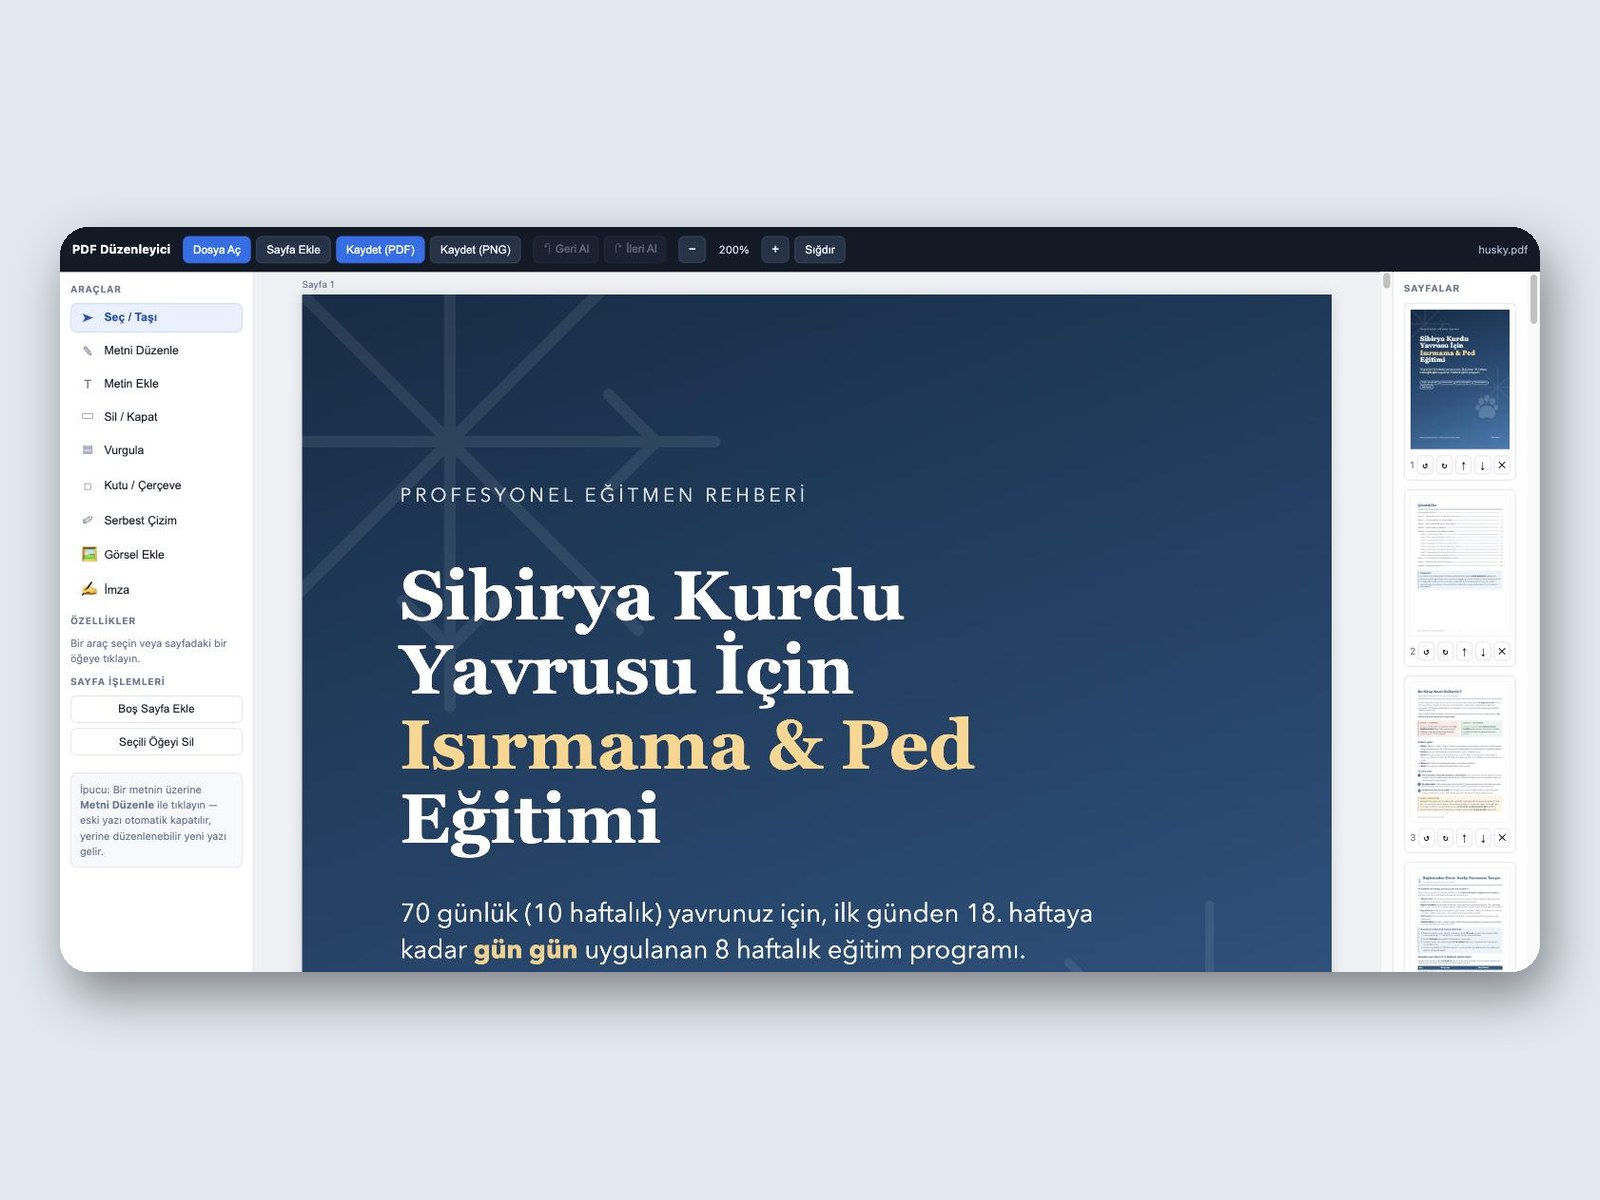This screenshot has width=1600, height=1200.
Task: Enable the Serbest Çizim drawing tool
Action: (156, 520)
